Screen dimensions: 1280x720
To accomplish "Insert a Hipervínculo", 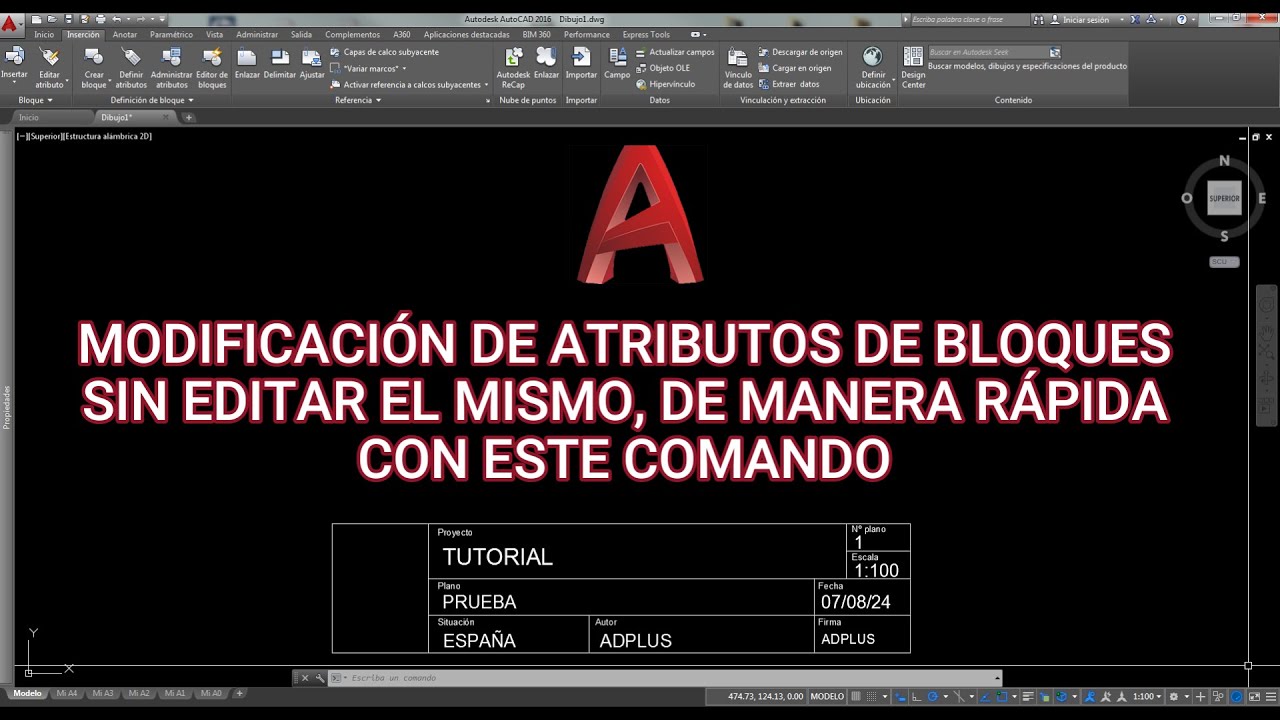I will point(665,84).
